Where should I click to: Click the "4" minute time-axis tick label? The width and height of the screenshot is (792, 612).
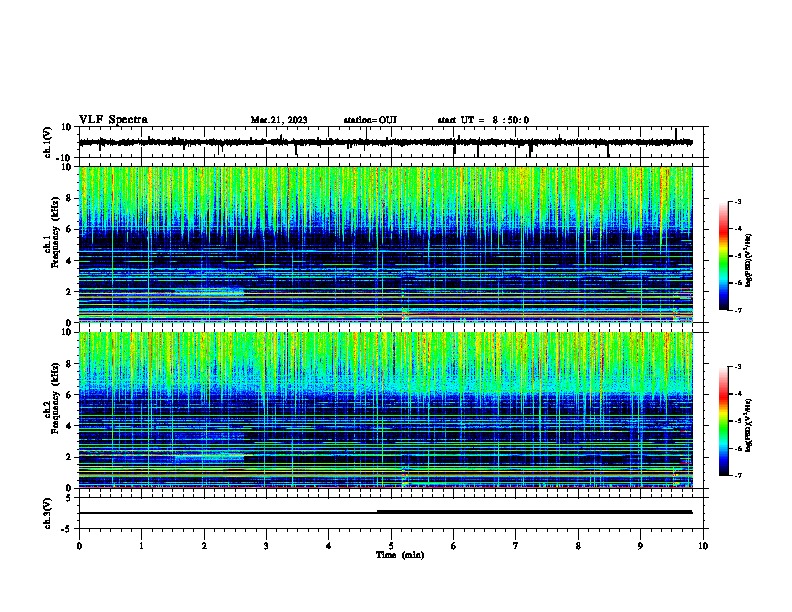(x=329, y=546)
